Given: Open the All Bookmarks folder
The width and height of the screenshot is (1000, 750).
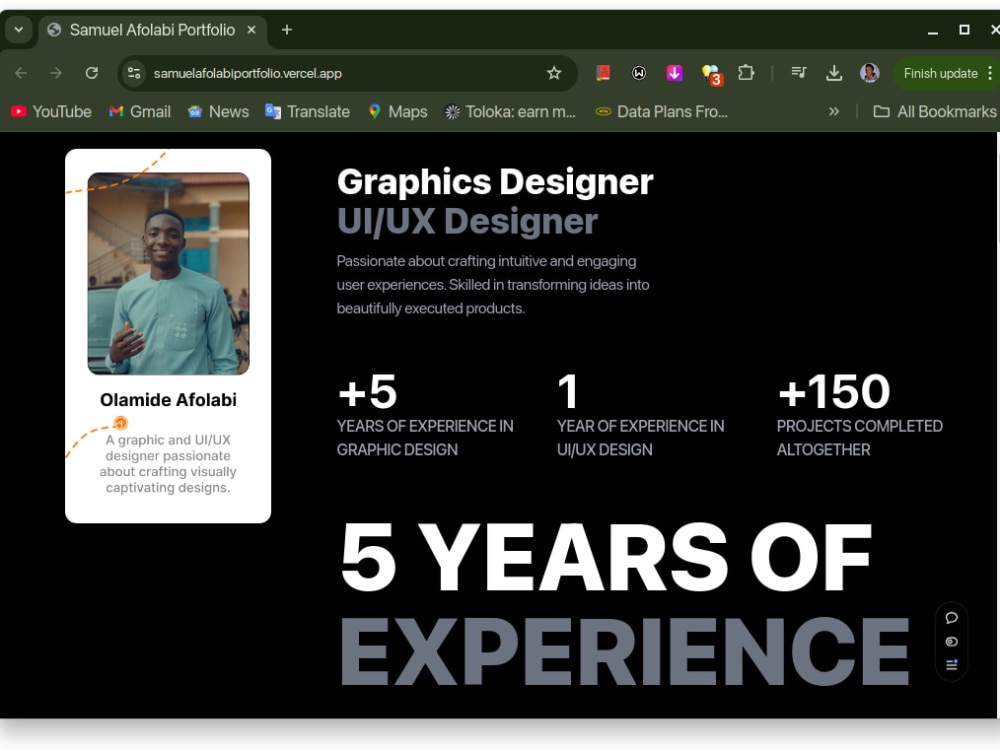Looking at the screenshot, I should pos(934,112).
